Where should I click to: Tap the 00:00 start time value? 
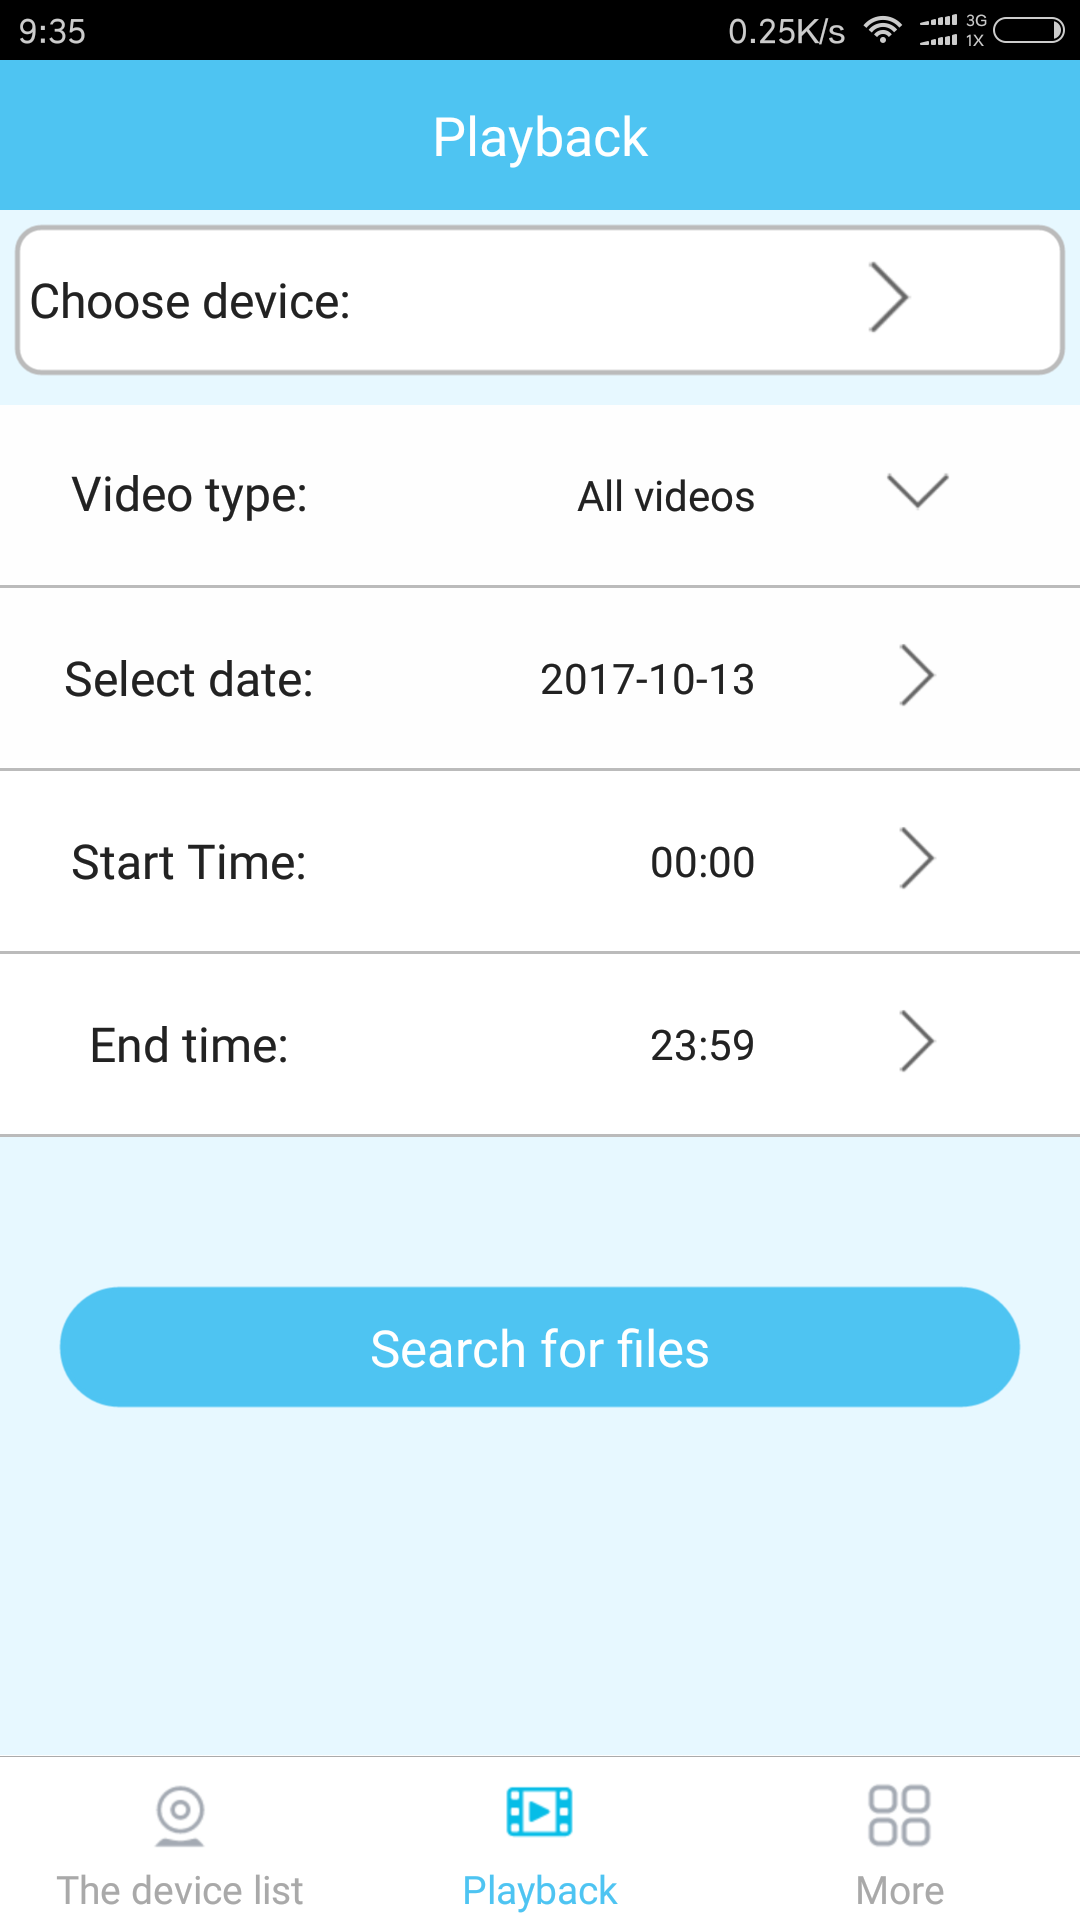point(702,863)
